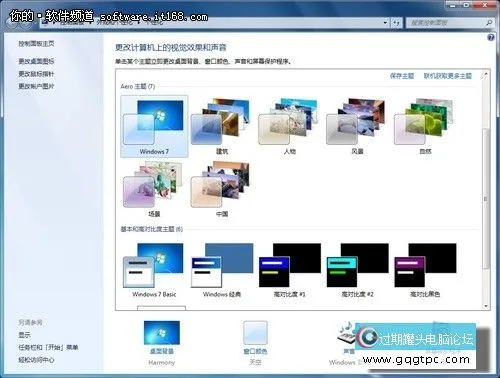Click the search magnifier icon
This screenshot has width=500, height=378.
click(x=489, y=23)
